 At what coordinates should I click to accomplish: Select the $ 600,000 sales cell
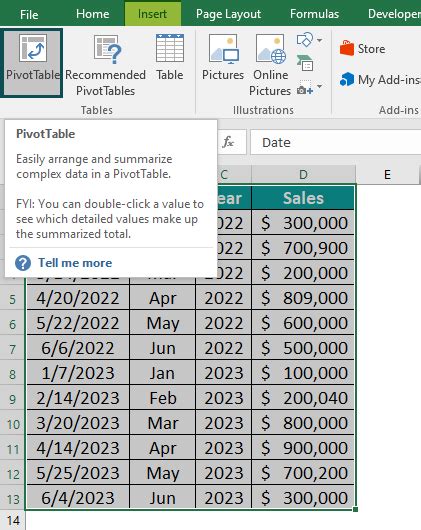303,323
